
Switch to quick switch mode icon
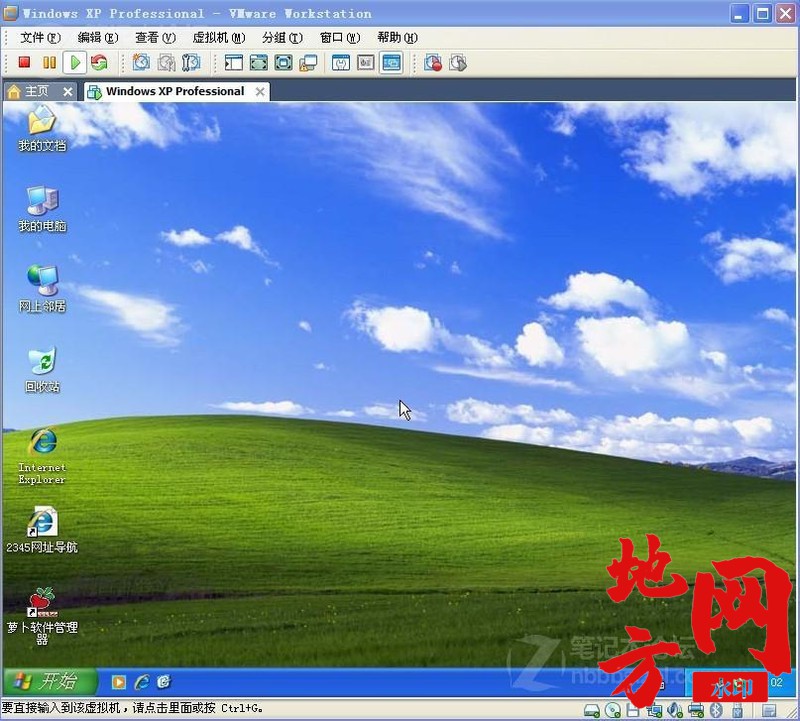coord(258,62)
